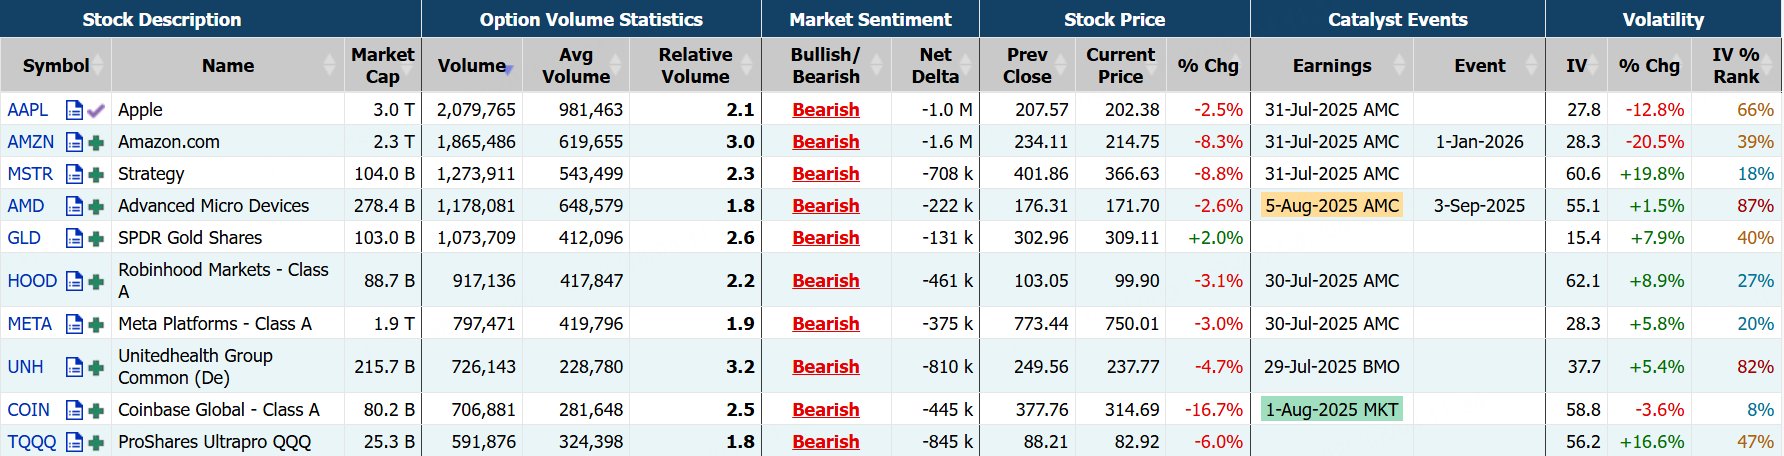1784x456 pixels.
Task: Sort by Earnings column header
Action: coord(1332,65)
